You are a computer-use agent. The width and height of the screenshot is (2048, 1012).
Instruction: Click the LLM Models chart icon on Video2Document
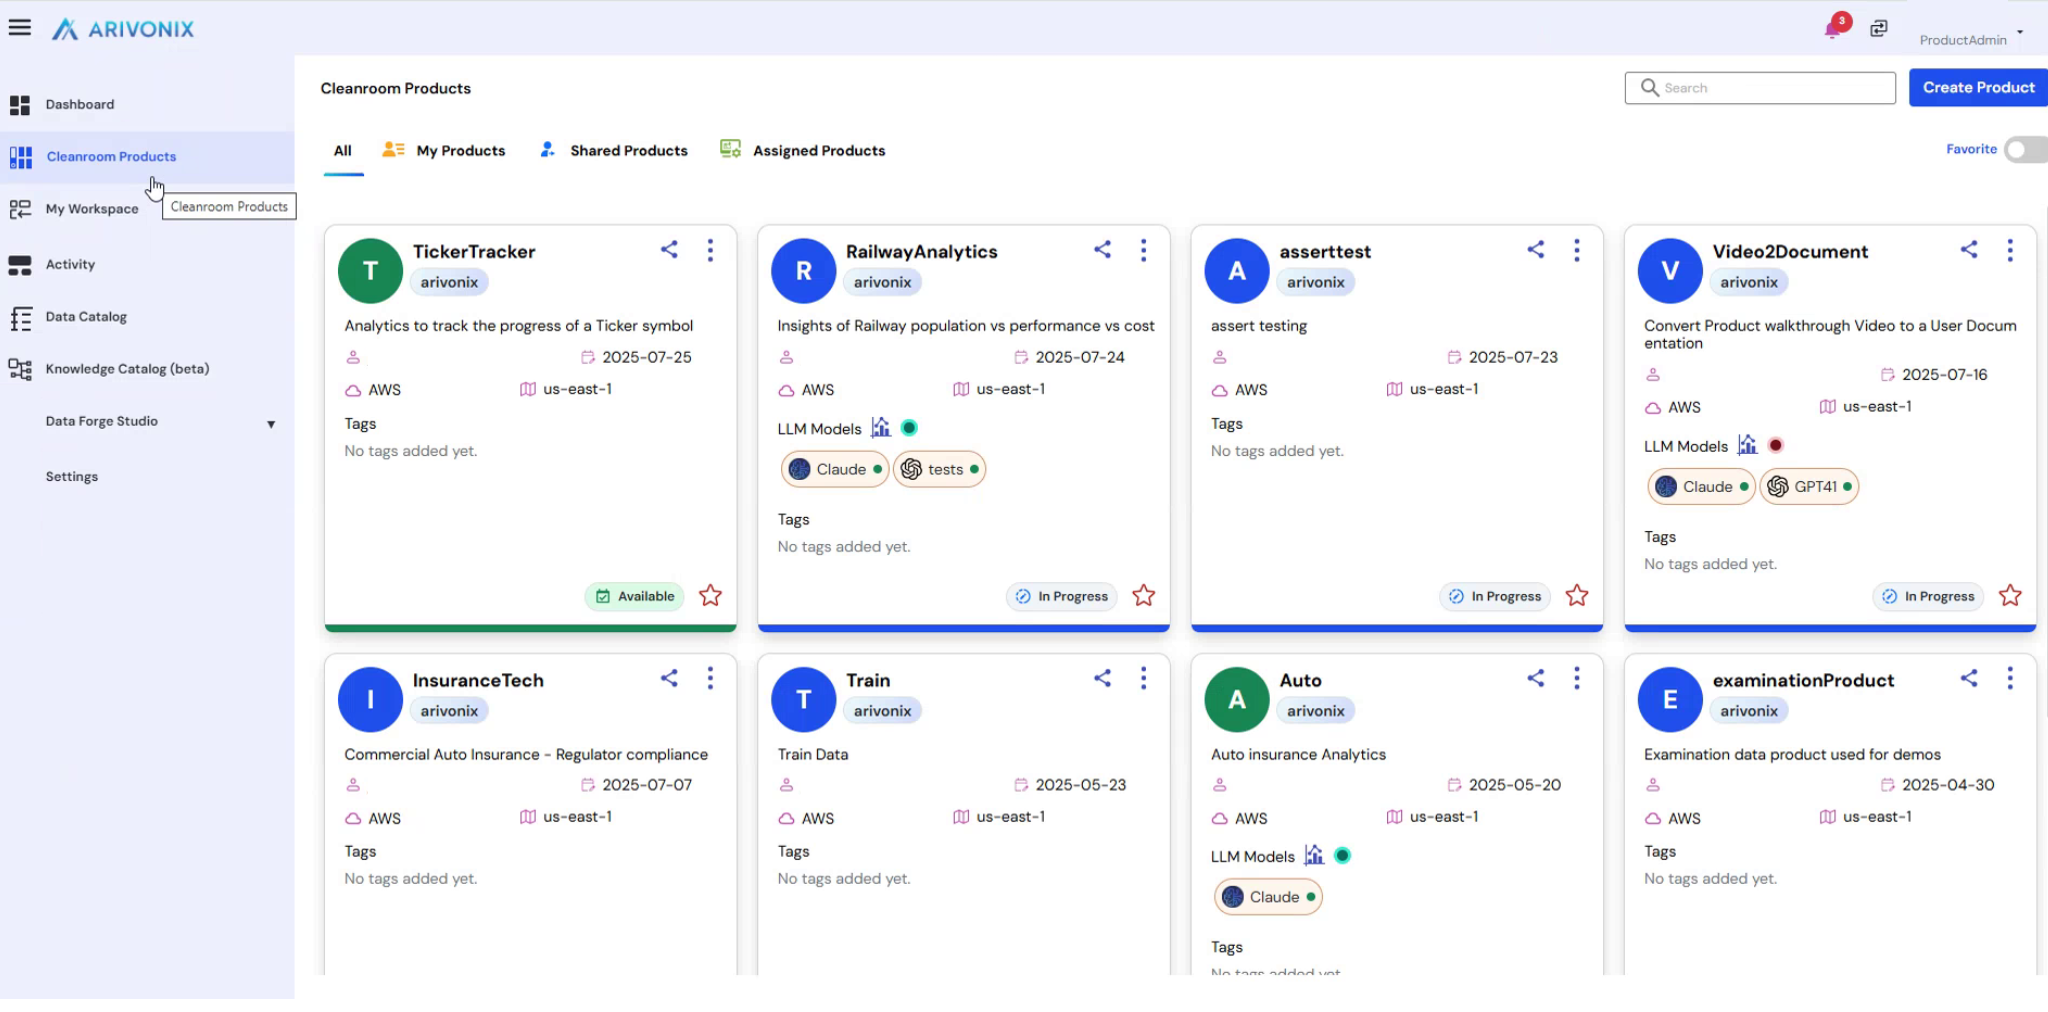pyautogui.click(x=1747, y=445)
